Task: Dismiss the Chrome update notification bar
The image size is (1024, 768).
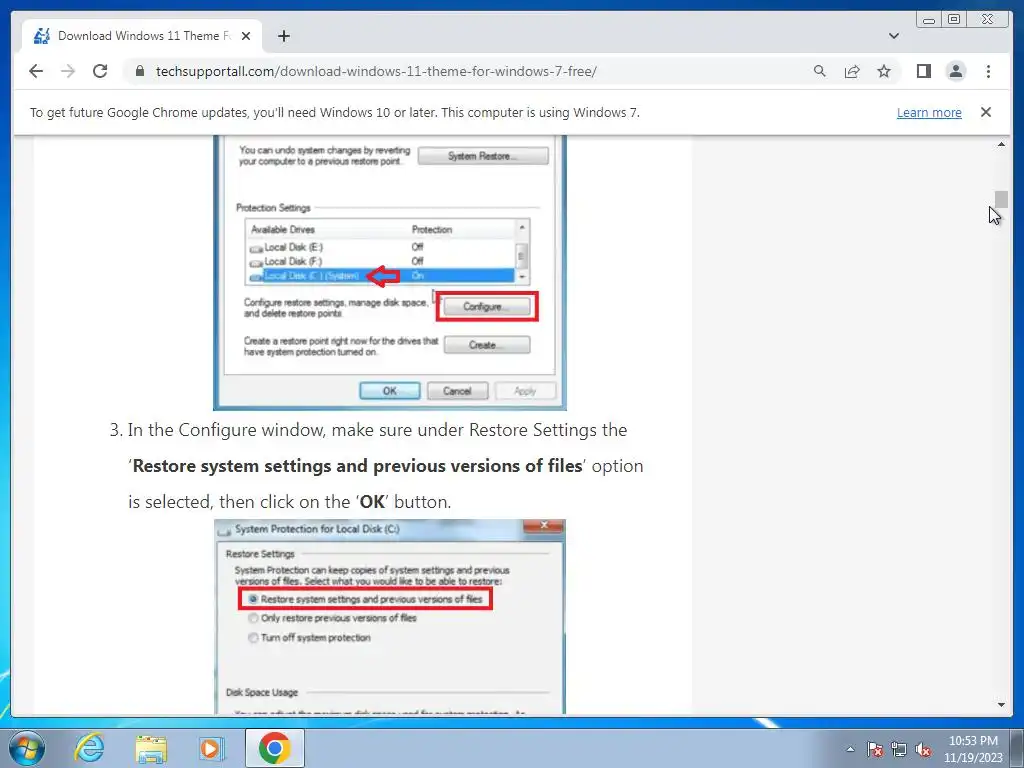Action: (x=985, y=112)
